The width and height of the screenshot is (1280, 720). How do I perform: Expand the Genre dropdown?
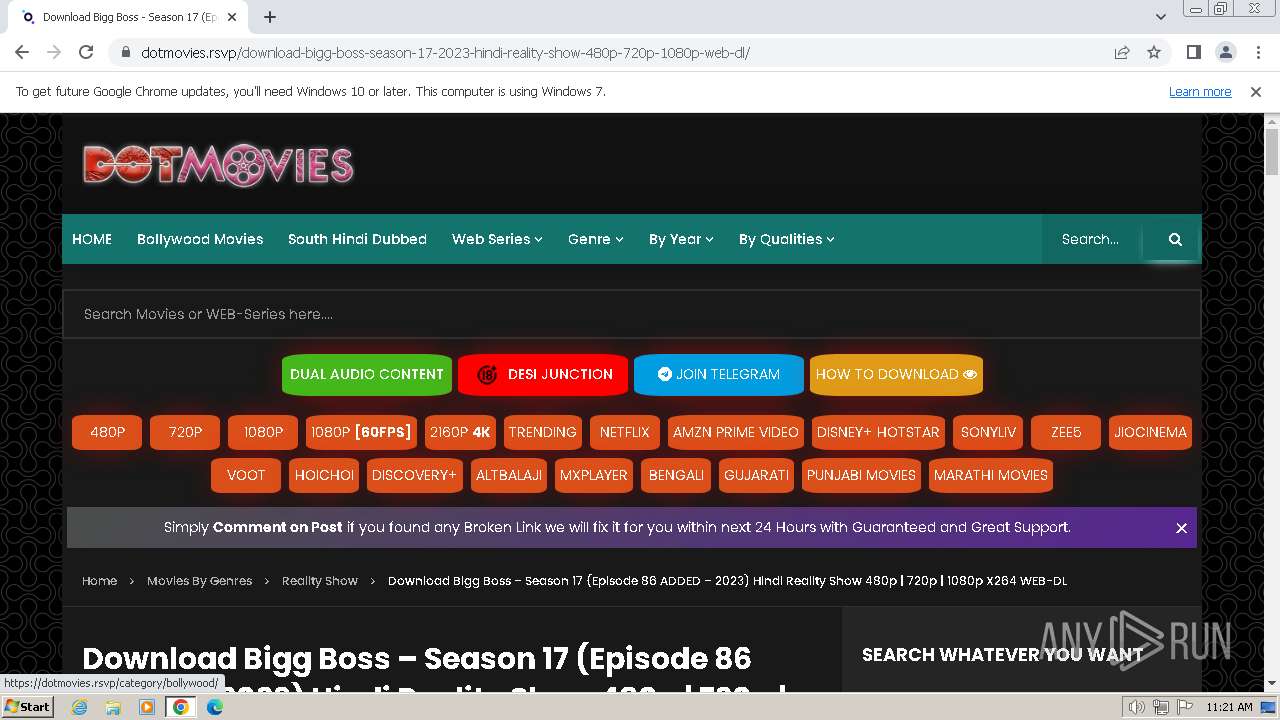click(595, 239)
